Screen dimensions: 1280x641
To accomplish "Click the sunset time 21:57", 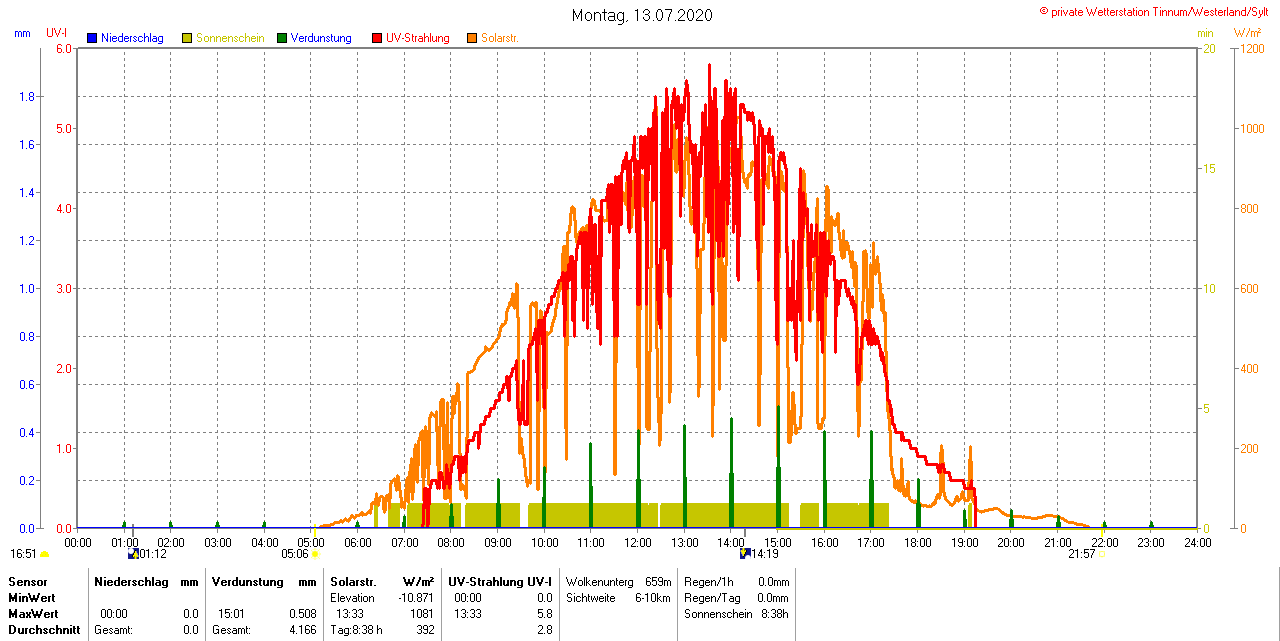I will coord(1082,554).
